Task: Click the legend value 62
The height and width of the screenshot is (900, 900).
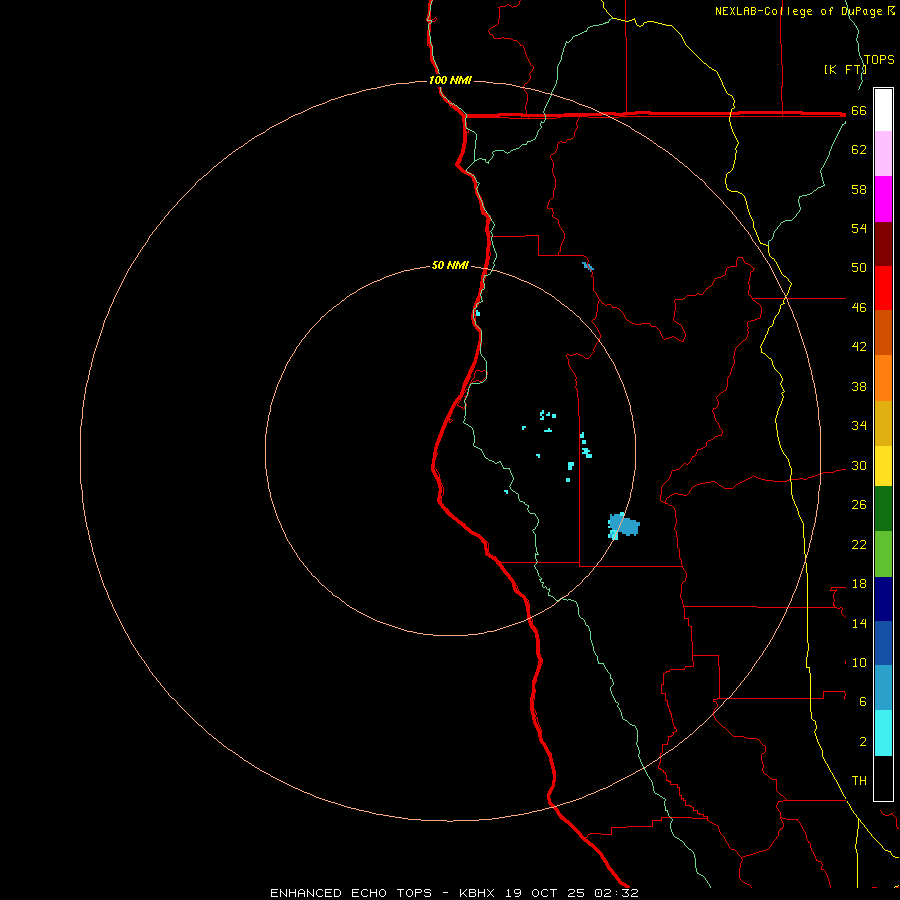Action: click(x=859, y=150)
